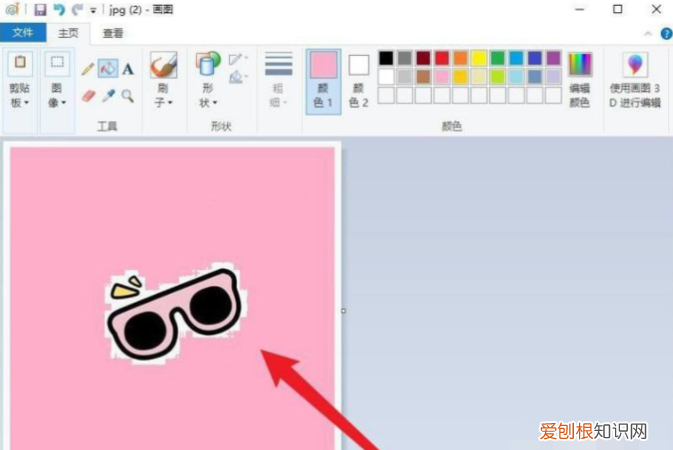Select the Magnifier tool
Viewport: 673px width, 450px height.
[127, 96]
